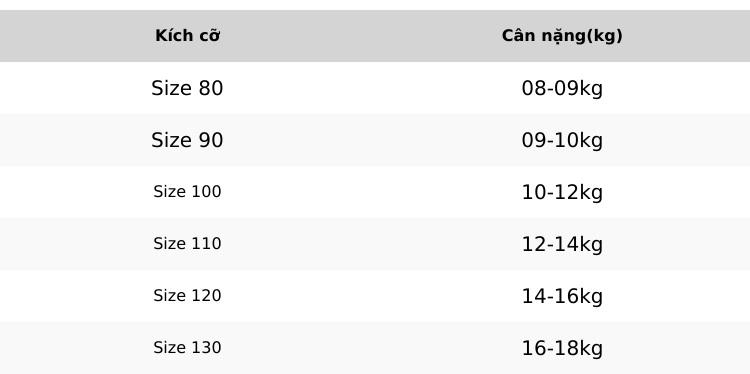
Task: Click the 16-18kg weight cell
Action: click(562, 348)
